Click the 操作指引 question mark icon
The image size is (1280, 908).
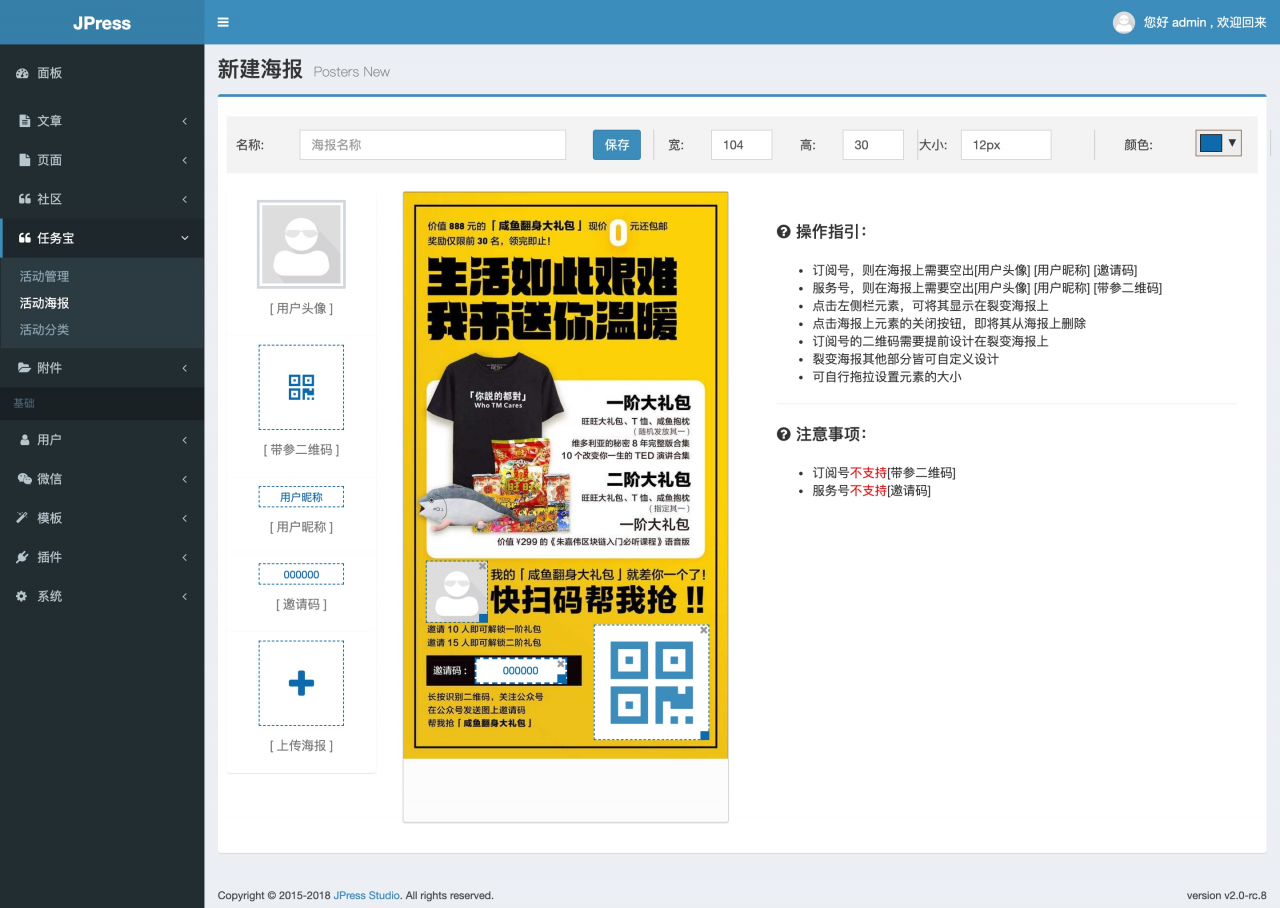click(x=784, y=232)
